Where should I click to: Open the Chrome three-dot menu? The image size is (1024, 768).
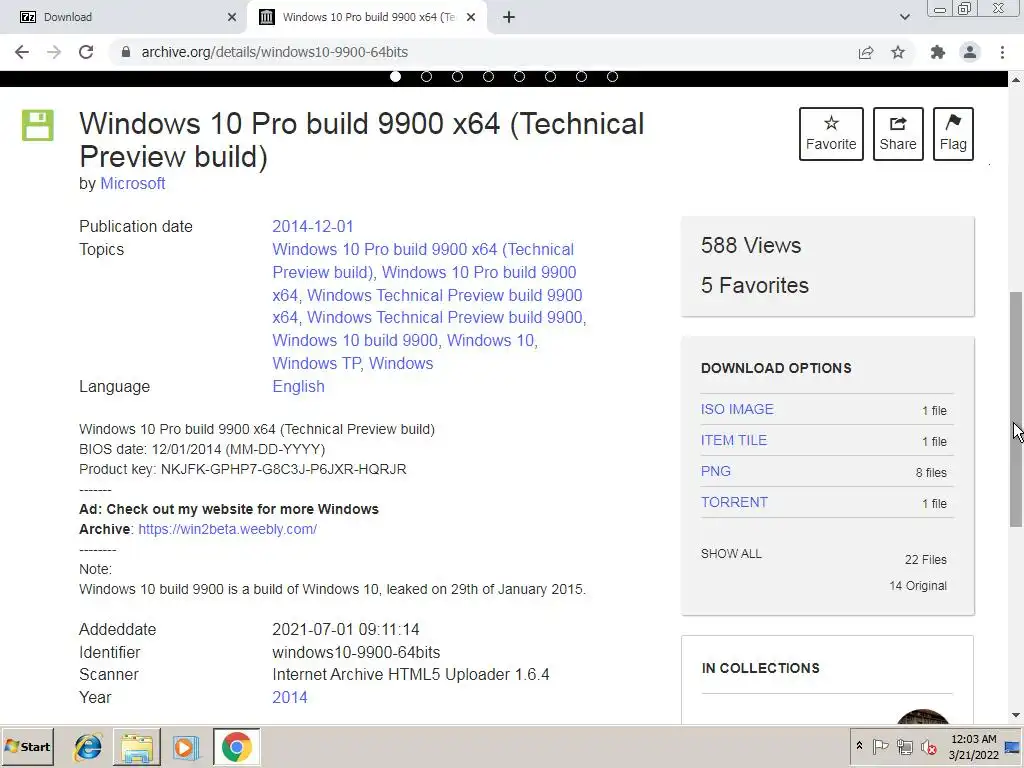[1002, 52]
